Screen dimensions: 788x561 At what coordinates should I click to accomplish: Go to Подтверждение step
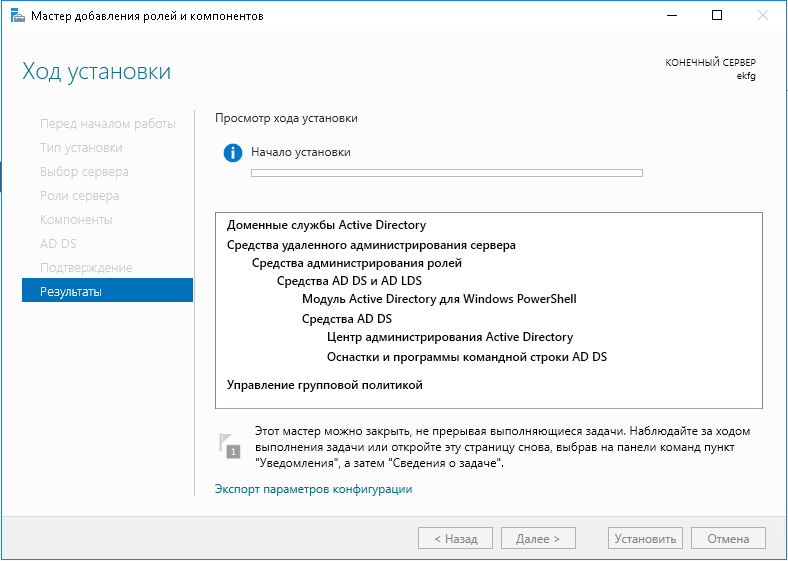coord(86,267)
